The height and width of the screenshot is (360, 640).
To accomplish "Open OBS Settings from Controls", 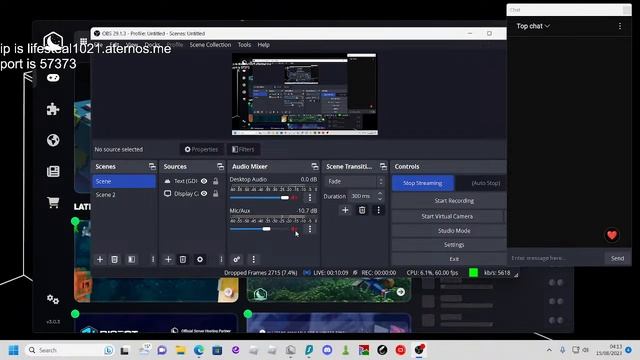I will 449,245.
